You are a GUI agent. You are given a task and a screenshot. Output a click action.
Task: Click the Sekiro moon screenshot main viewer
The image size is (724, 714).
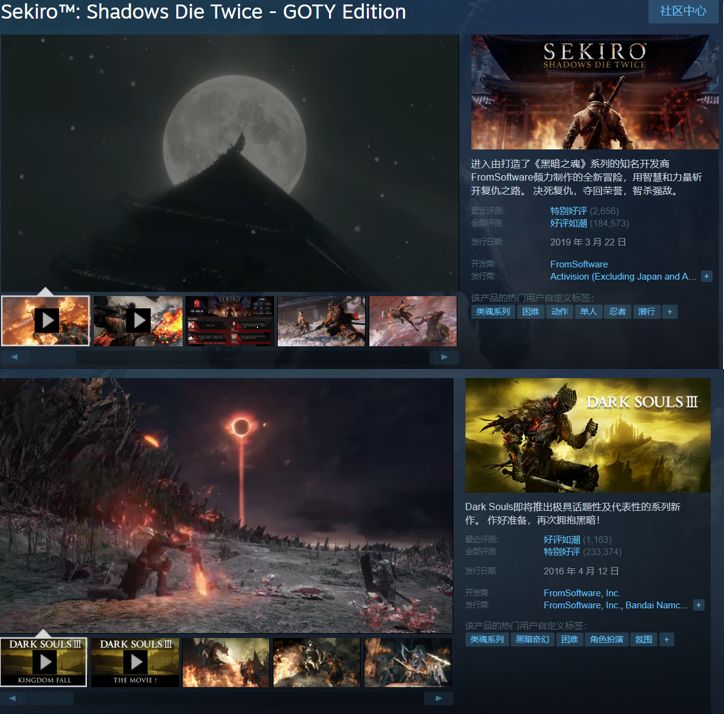coord(229,162)
